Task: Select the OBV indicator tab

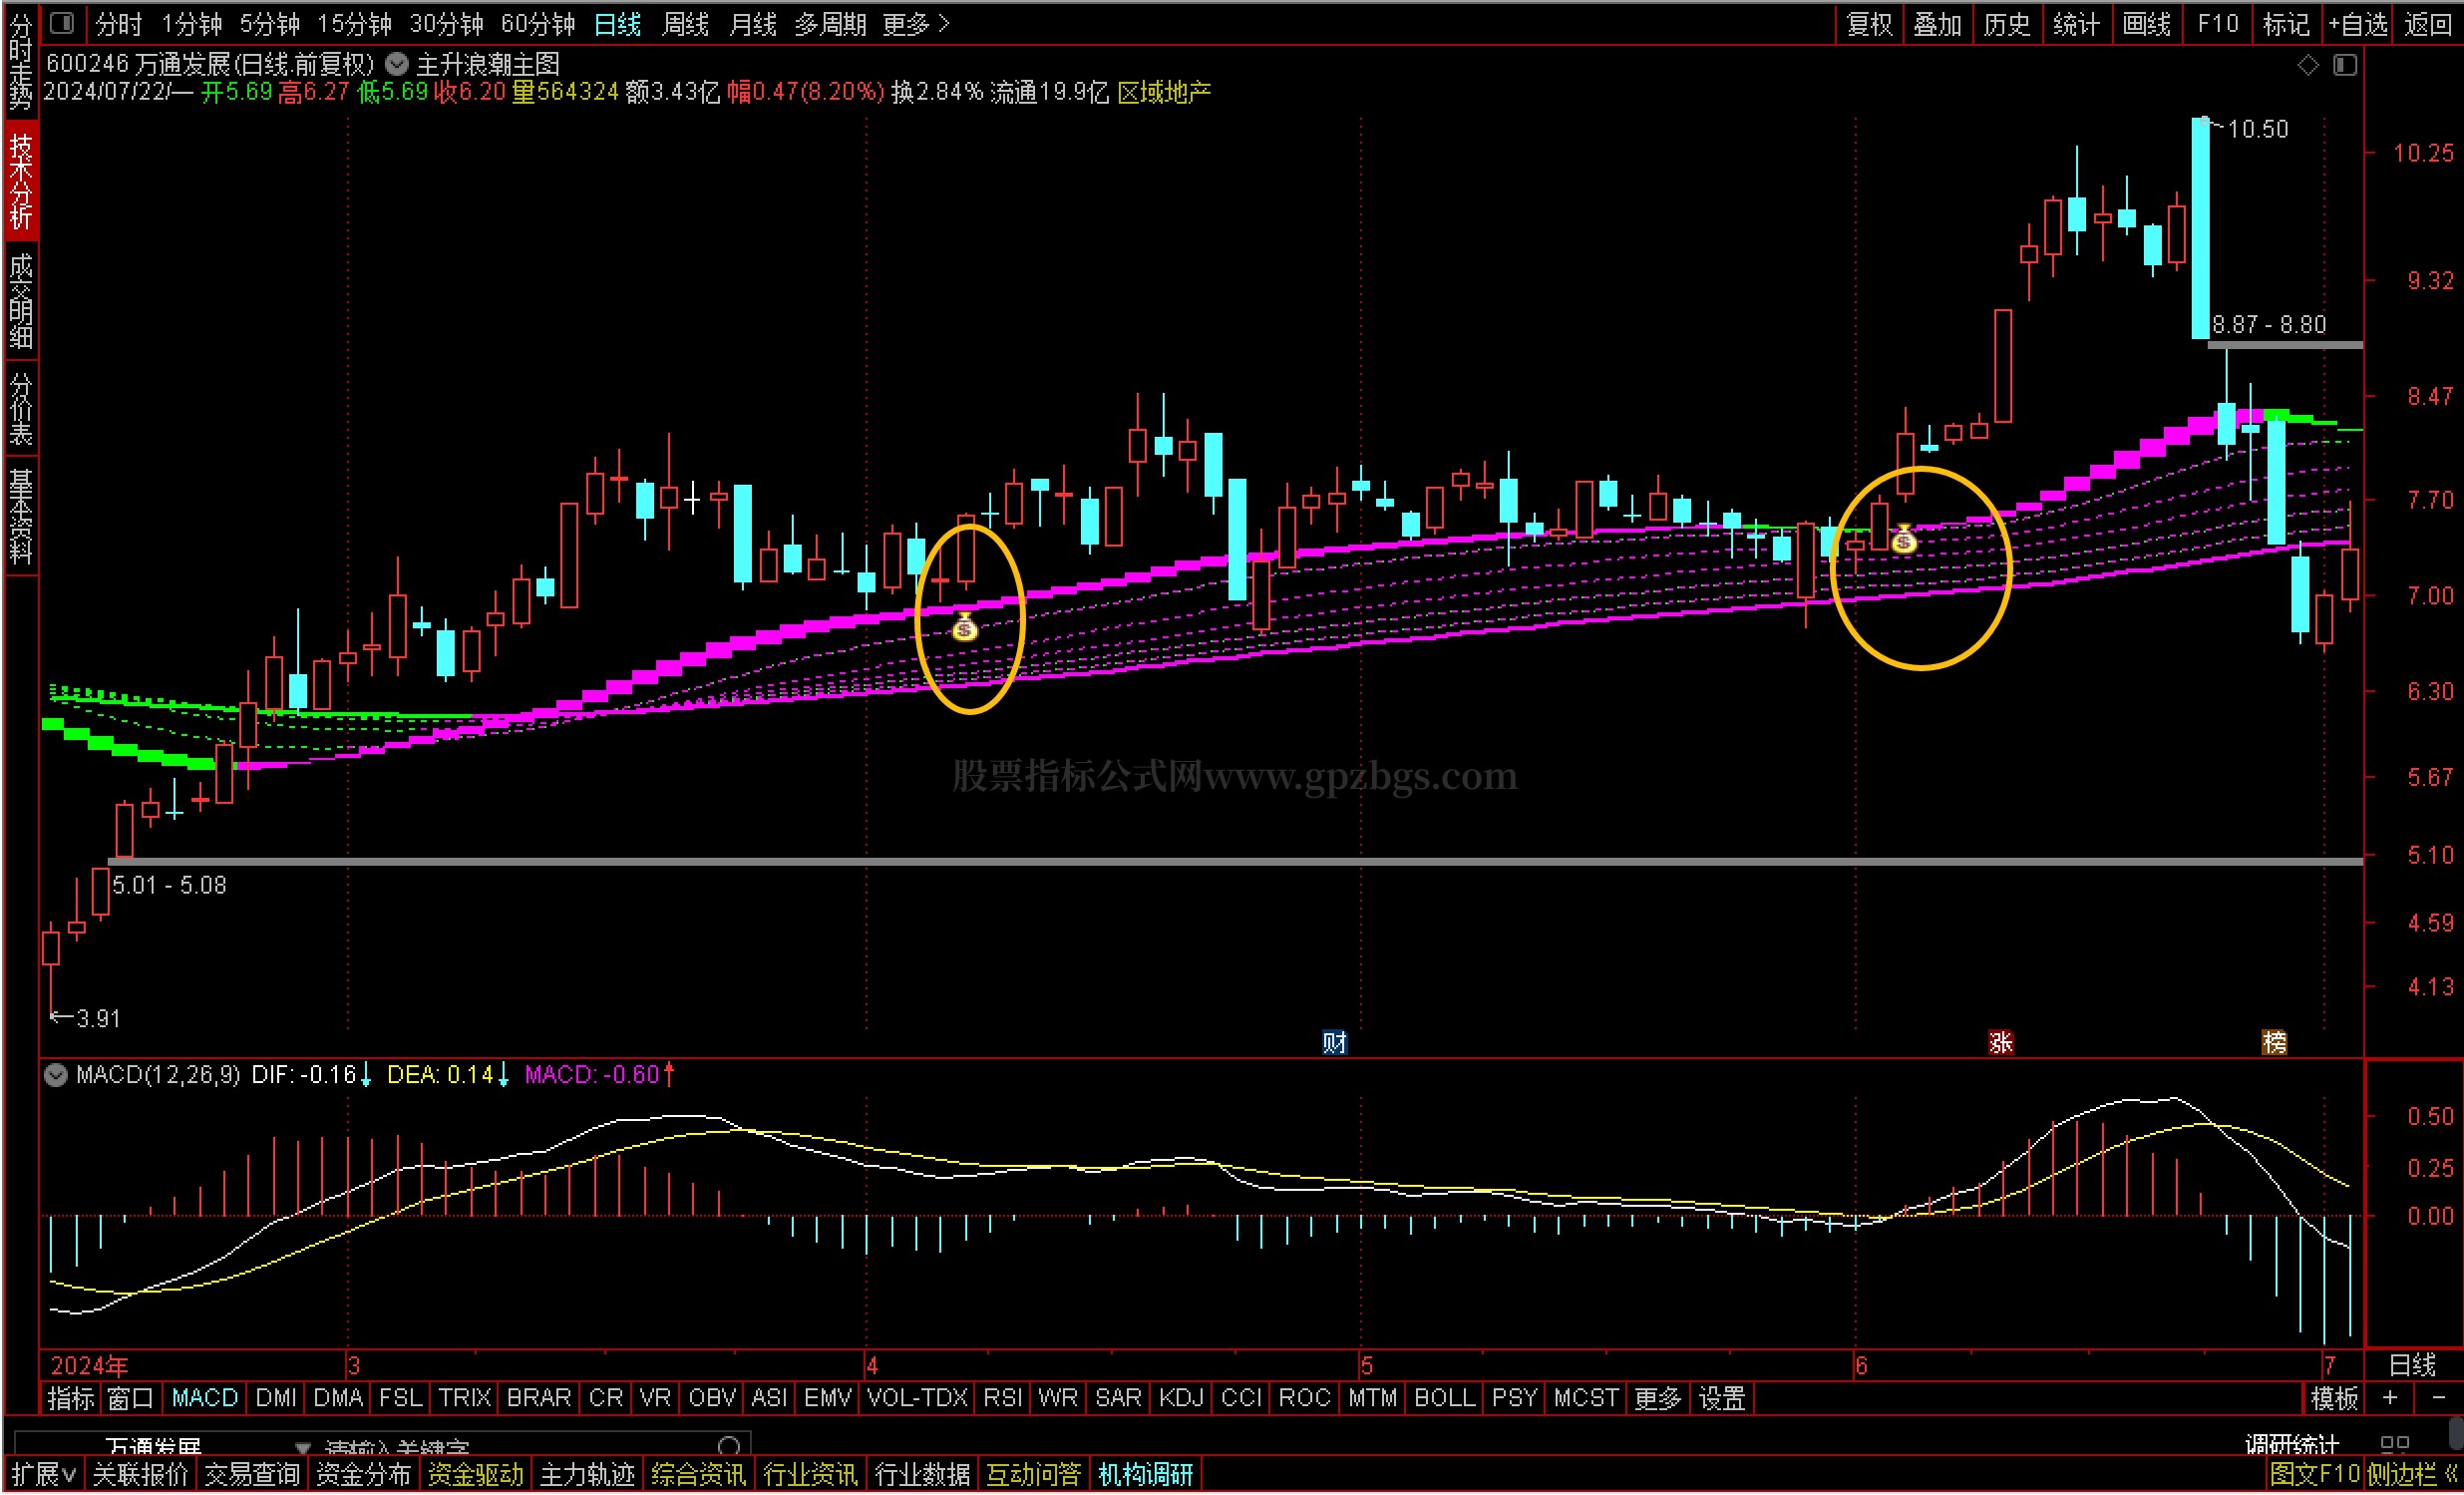Action: coord(712,1398)
